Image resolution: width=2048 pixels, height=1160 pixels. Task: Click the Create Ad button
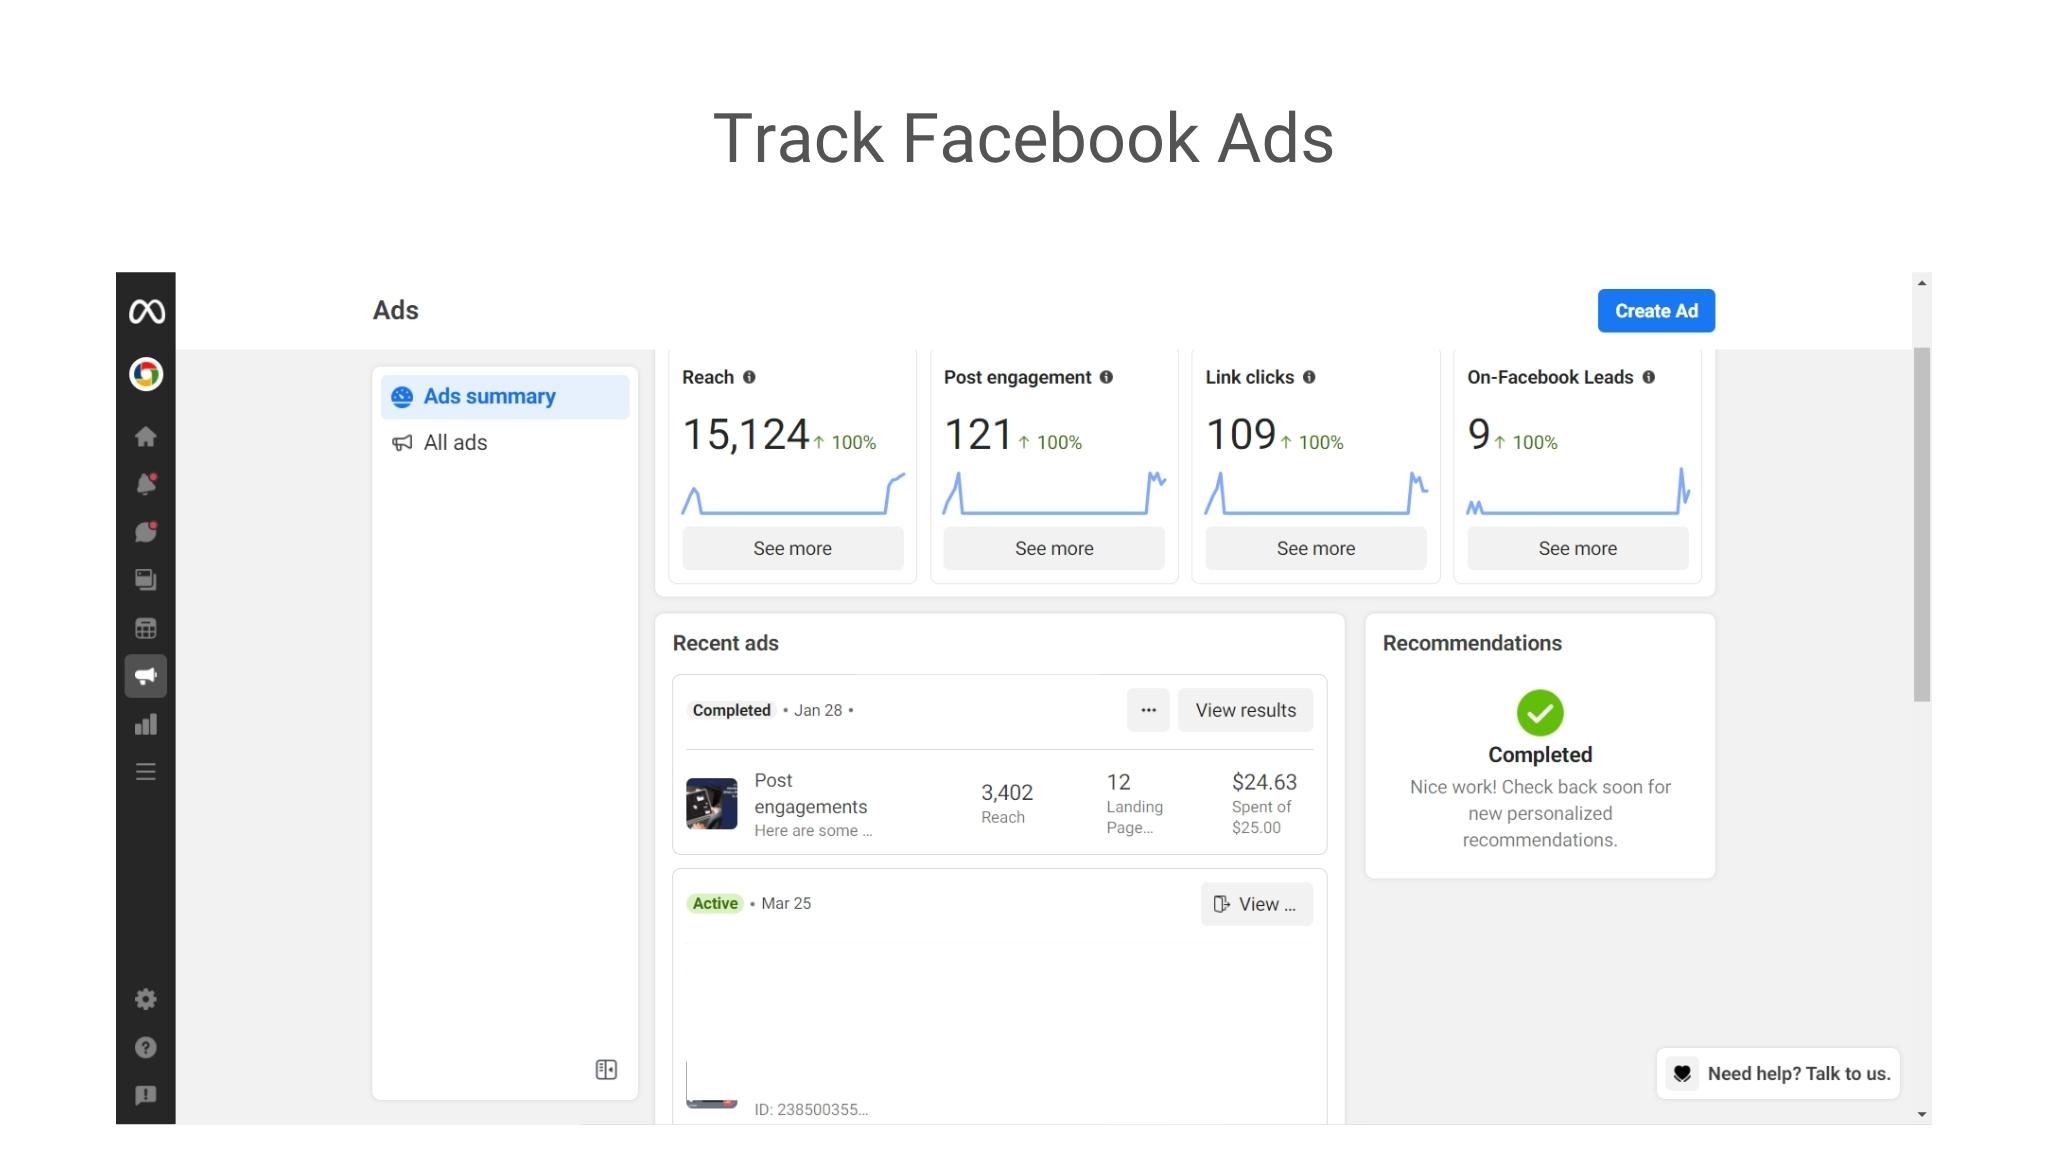click(1656, 311)
